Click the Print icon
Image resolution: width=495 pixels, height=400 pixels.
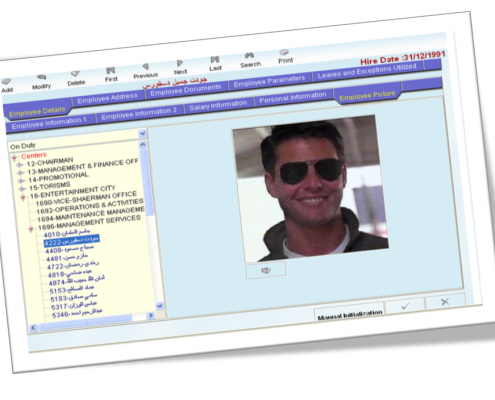click(284, 52)
